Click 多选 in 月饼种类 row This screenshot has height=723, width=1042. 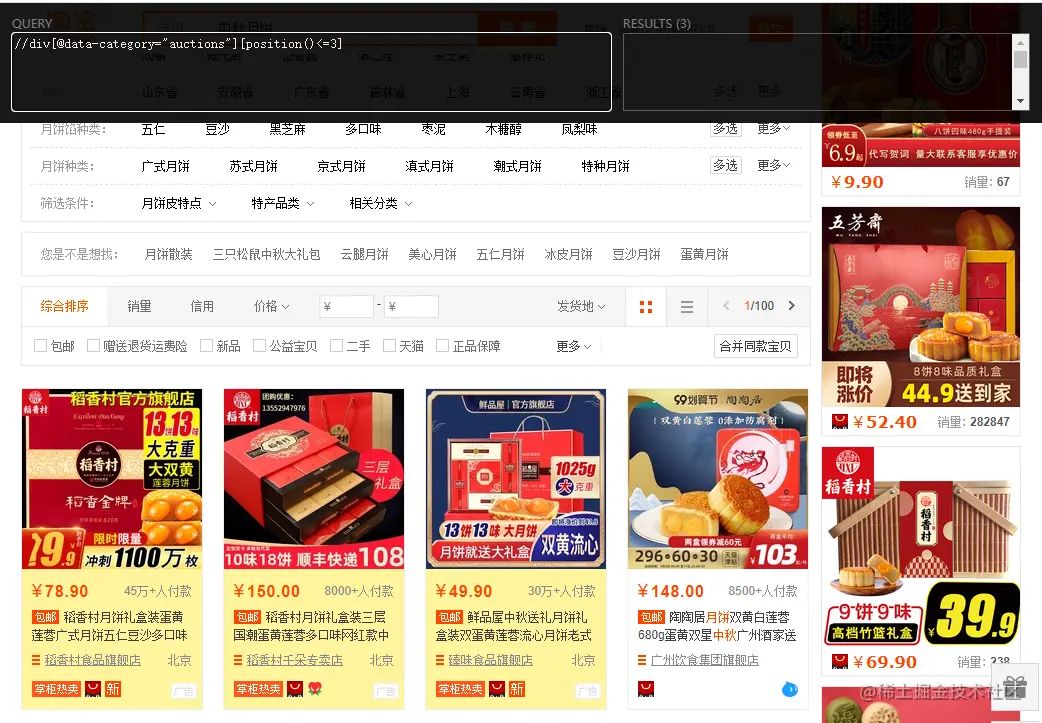[x=726, y=165]
